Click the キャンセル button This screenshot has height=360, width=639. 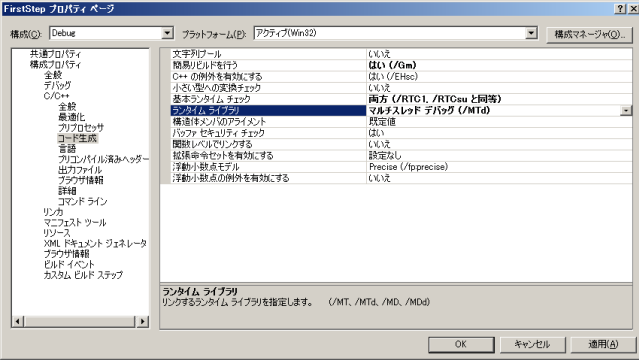pos(532,344)
